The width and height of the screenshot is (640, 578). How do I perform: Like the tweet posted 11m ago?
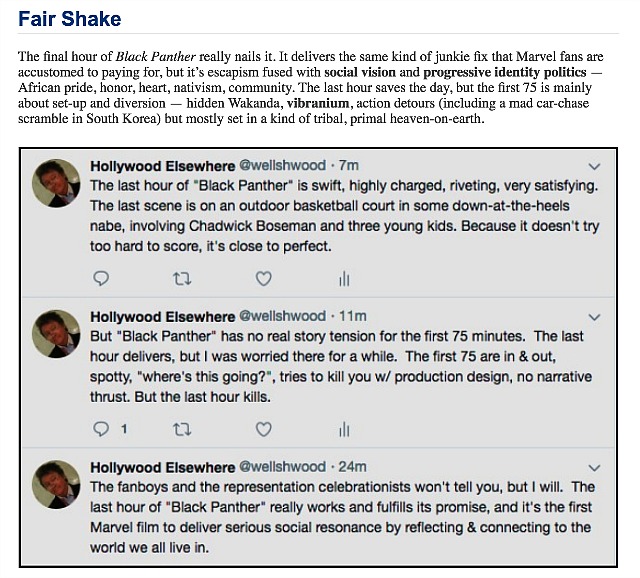(x=263, y=429)
